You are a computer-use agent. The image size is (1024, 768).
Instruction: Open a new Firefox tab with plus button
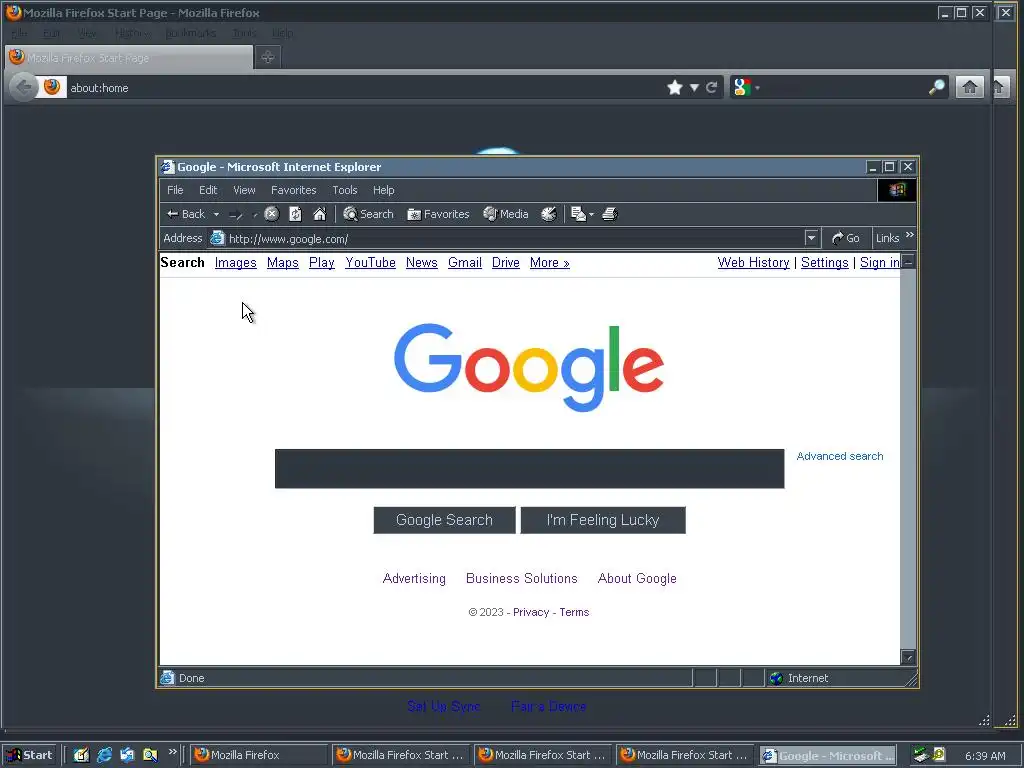click(268, 57)
